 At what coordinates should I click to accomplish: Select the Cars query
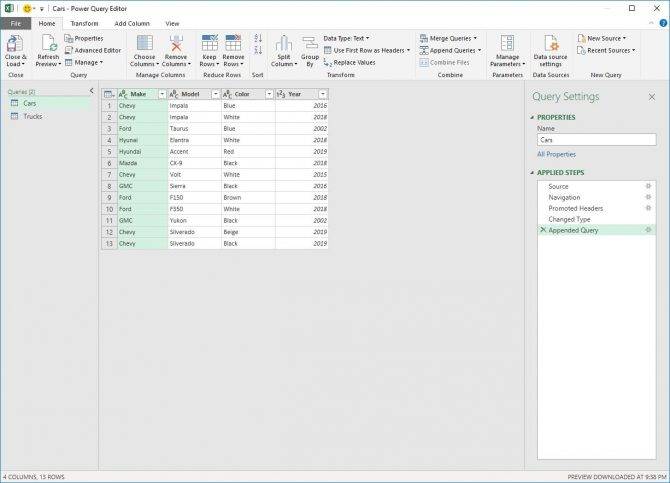pos(49,103)
